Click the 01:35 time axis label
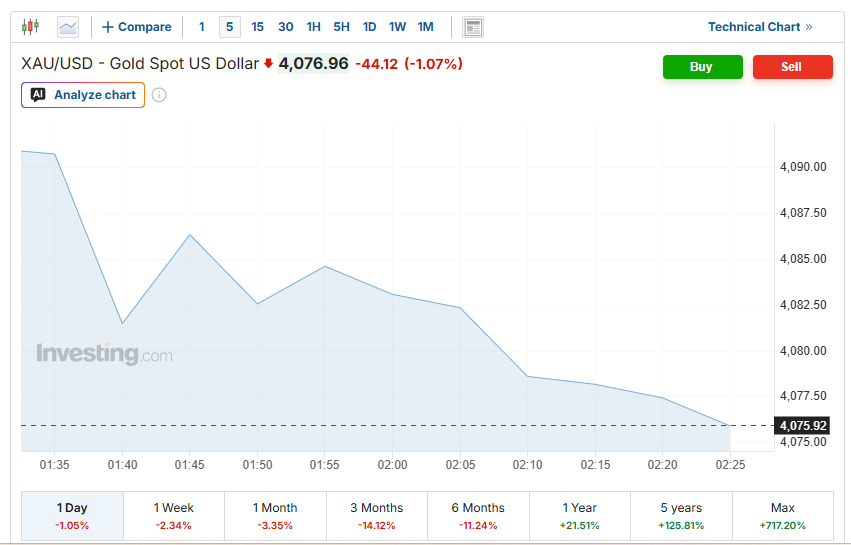The image size is (851, 545). coord(54,465)
